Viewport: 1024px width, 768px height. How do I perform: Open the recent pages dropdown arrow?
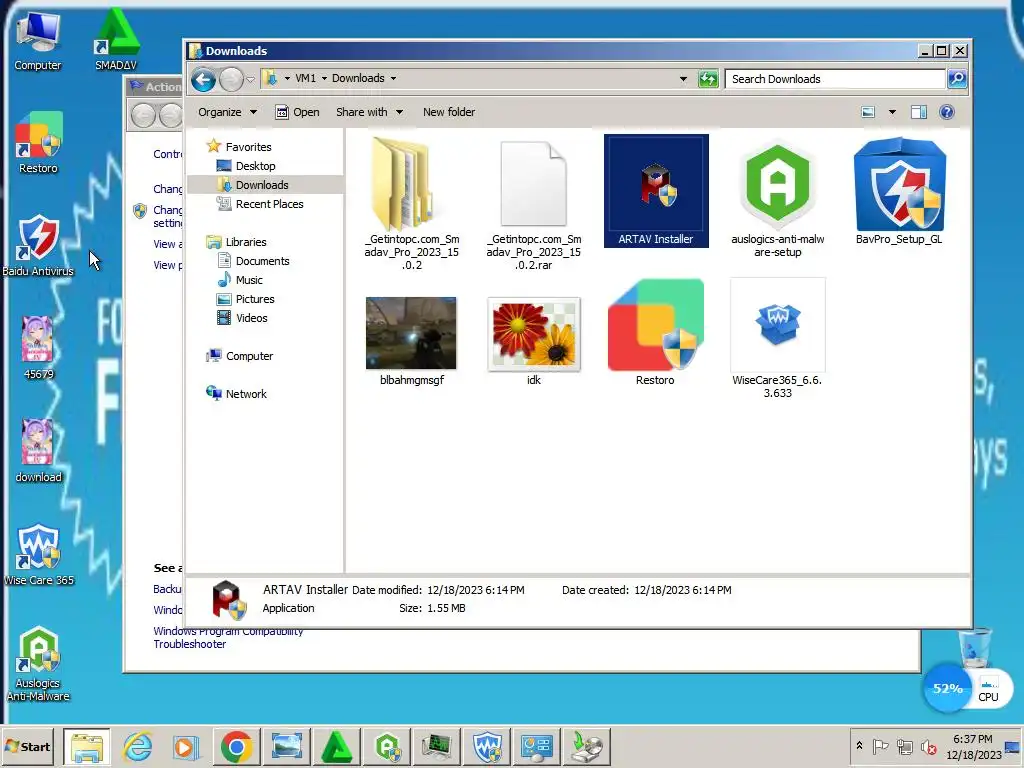tap(250, 80)
